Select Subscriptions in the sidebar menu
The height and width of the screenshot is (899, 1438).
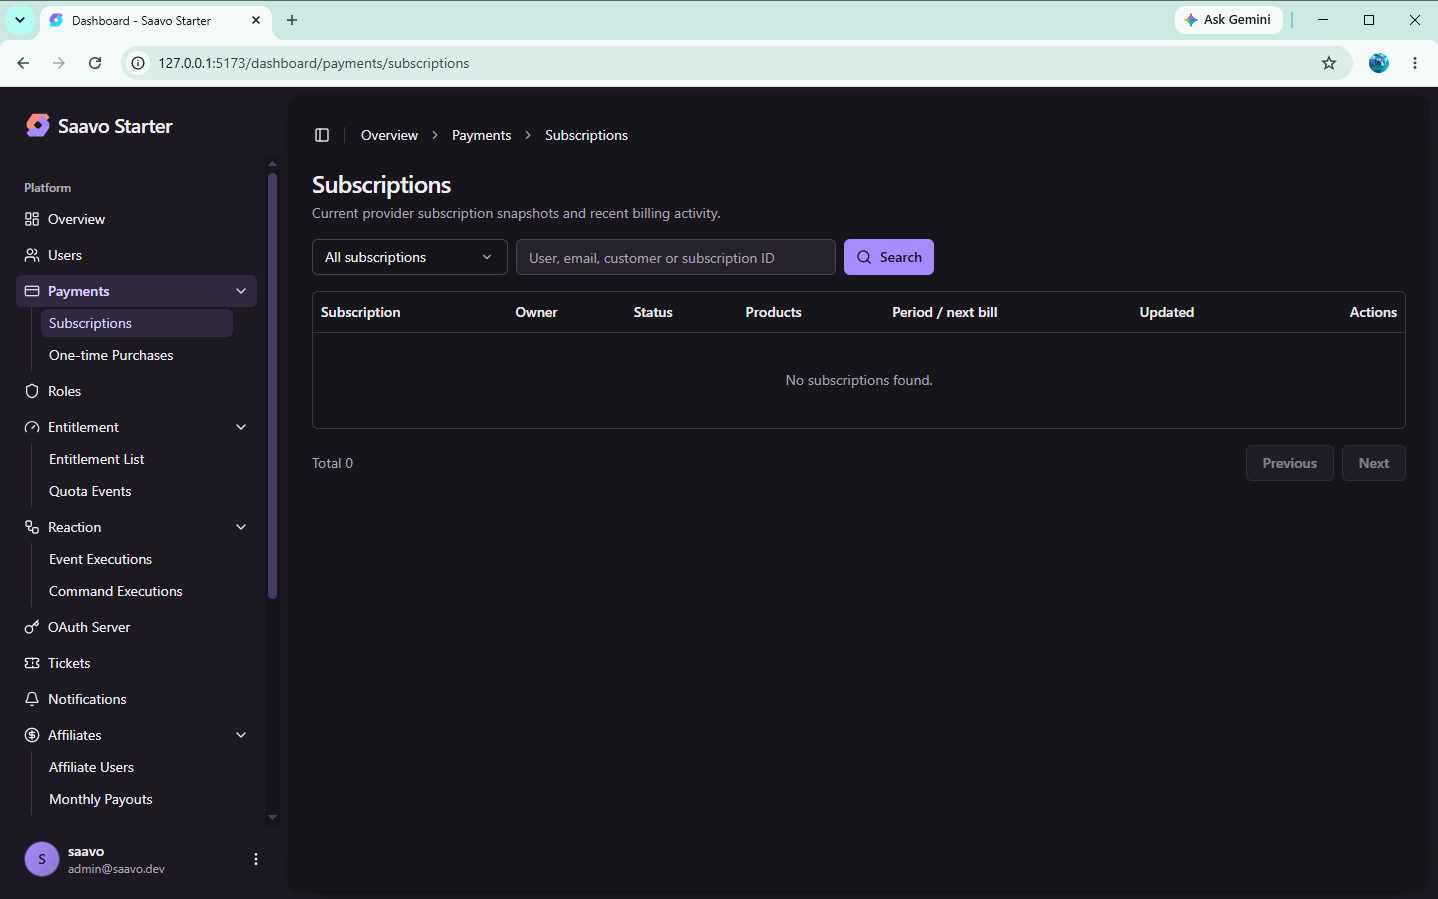coord(136,323)
